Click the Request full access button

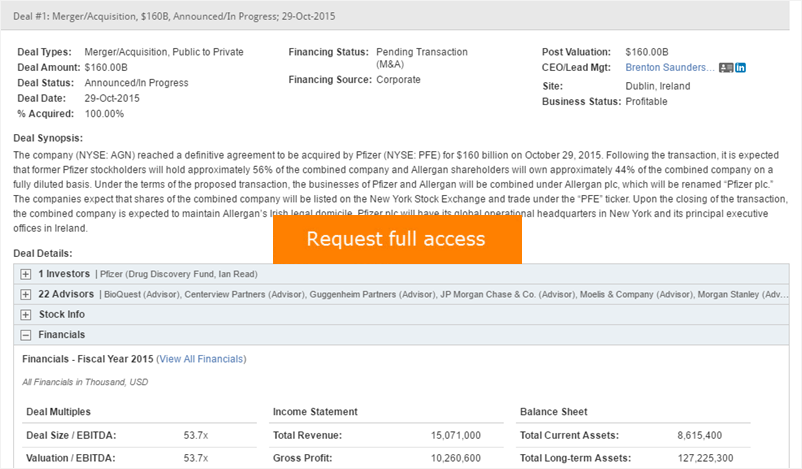[397, 239]
